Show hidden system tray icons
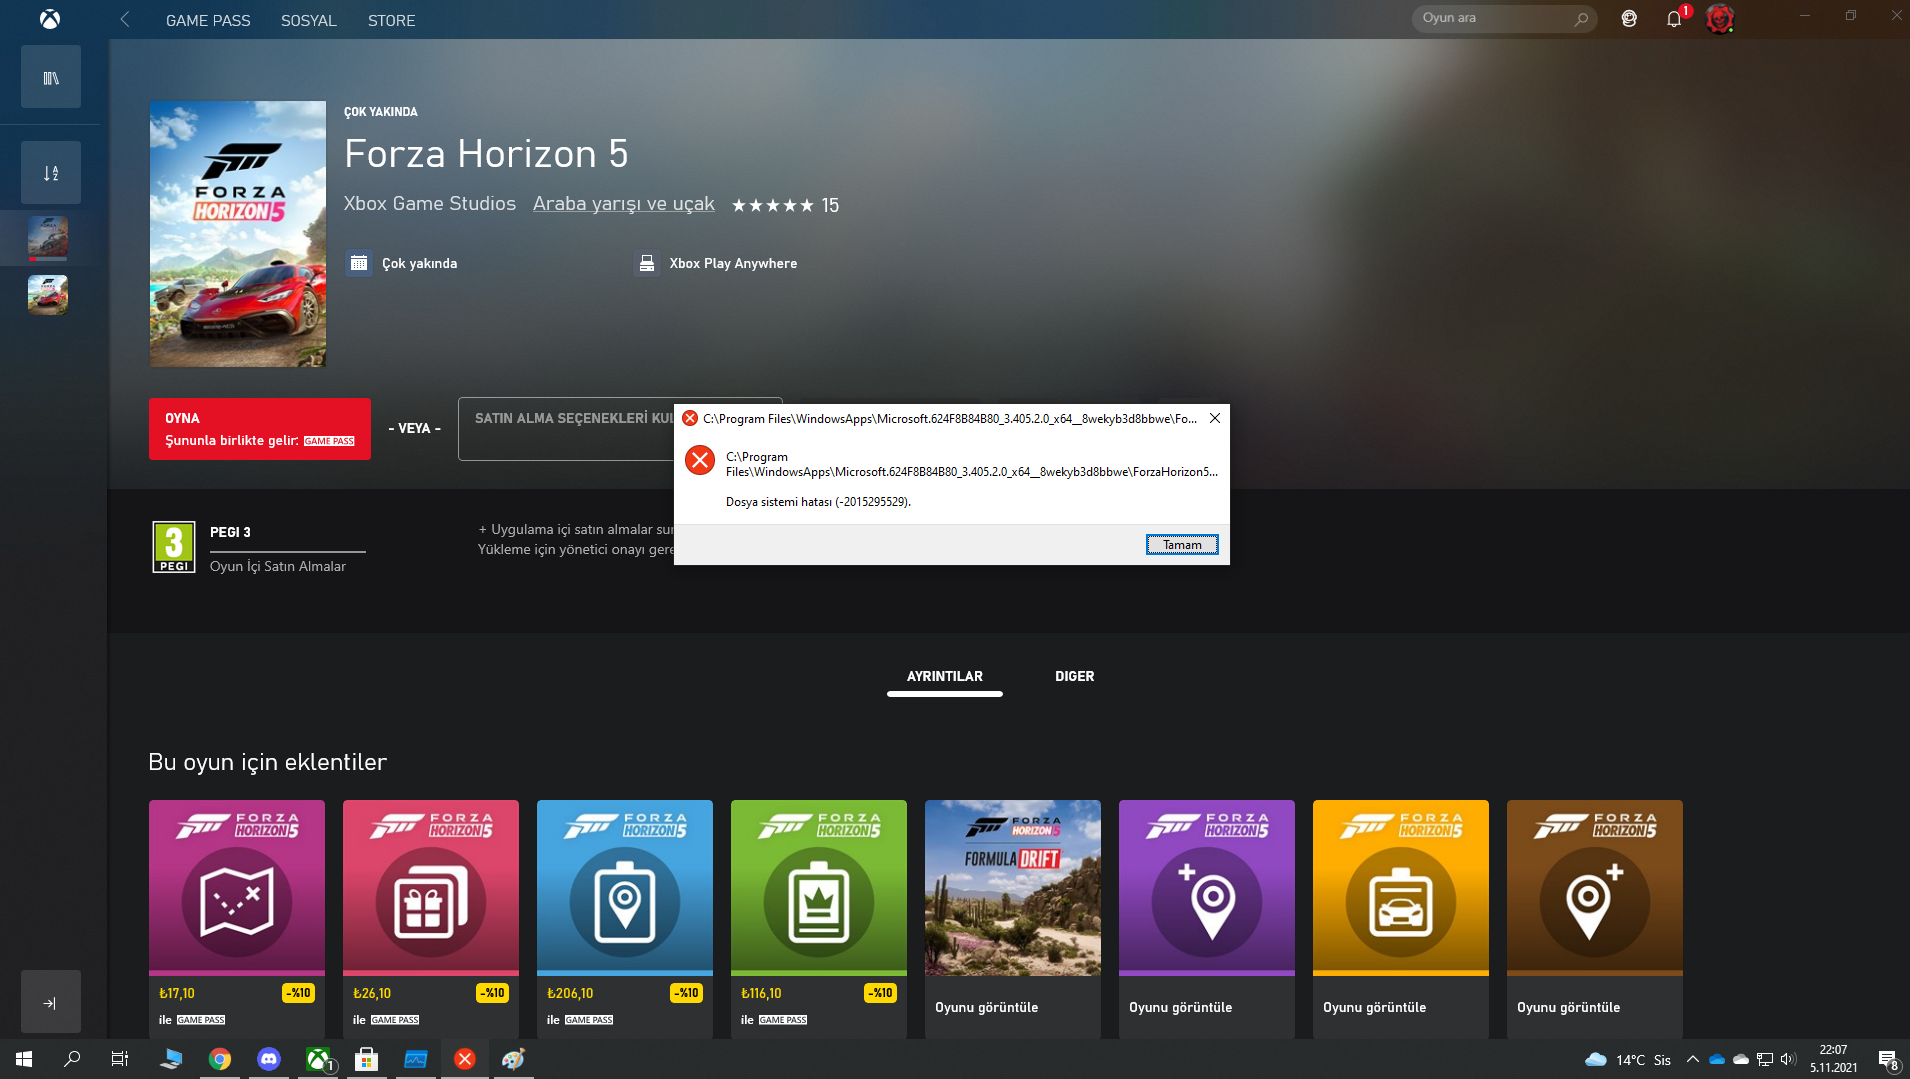 coord(1693,1059)
